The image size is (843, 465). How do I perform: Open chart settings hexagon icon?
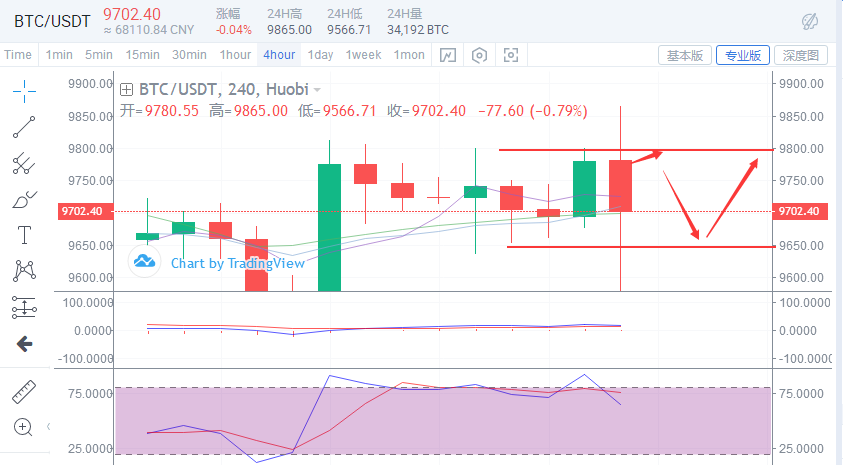tap(480, 55)
